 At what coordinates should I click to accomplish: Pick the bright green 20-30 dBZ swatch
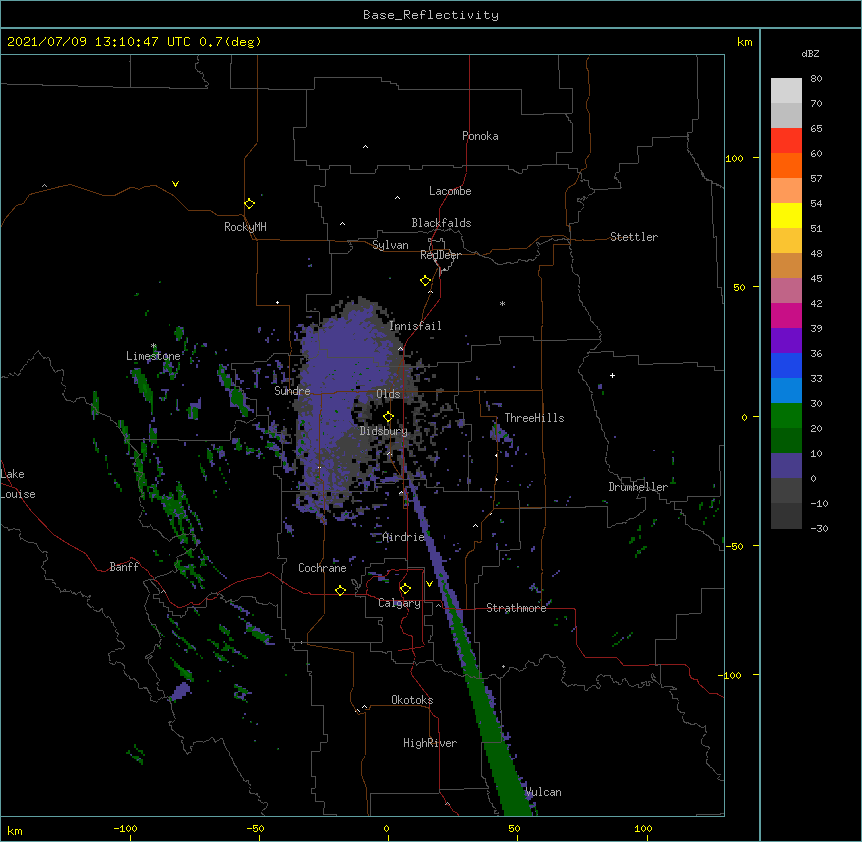point(786,416)
